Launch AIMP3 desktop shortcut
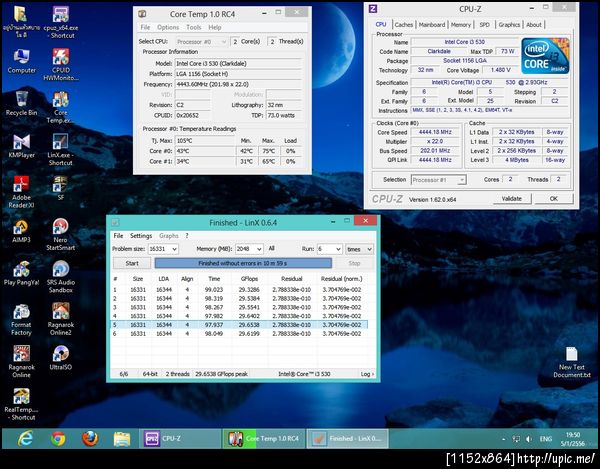The image size is (600, 469). pyautogui.click(x=21, y=231)
